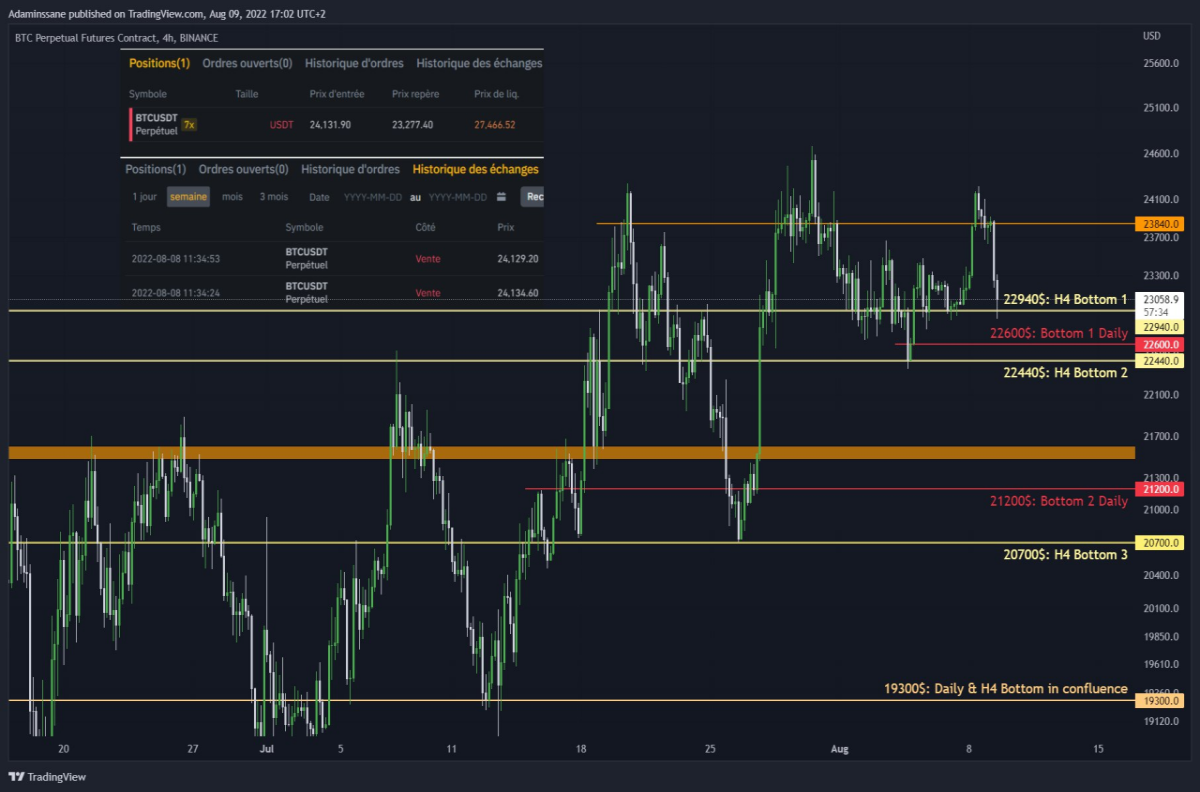Open the highlighted 'Historique des échanges' tab
This screenshot has width=1200, height=792.
pos(475,169)
